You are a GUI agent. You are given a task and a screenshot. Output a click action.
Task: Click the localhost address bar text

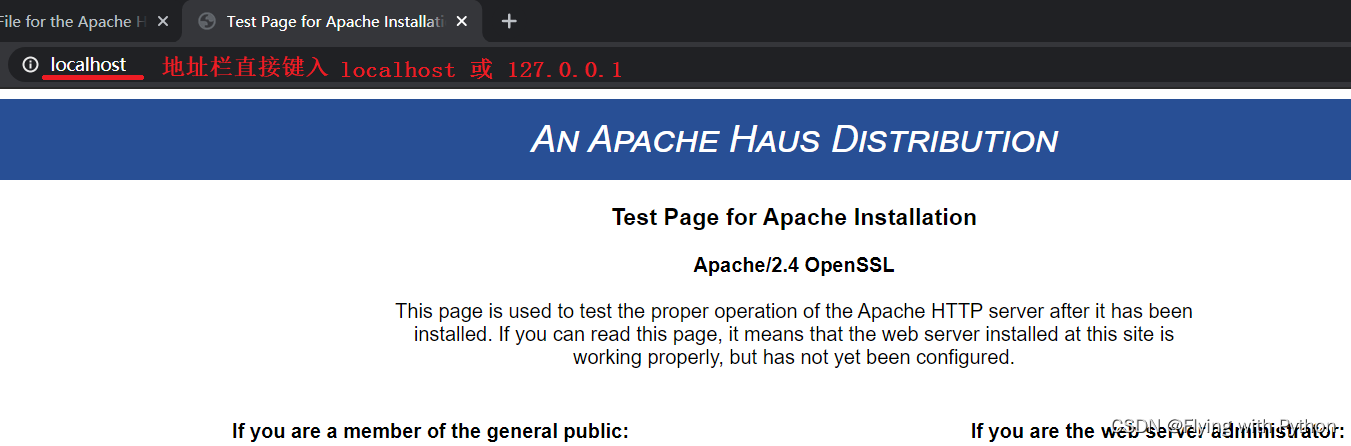click(x=89, y=65)
